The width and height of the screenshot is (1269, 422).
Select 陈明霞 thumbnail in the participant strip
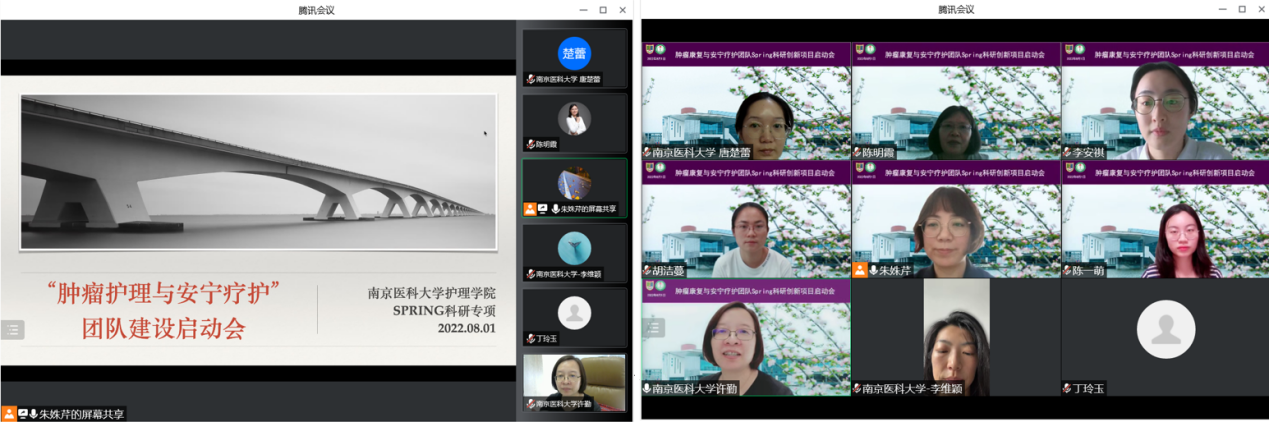pyautogui.click(x=574, y=122)
